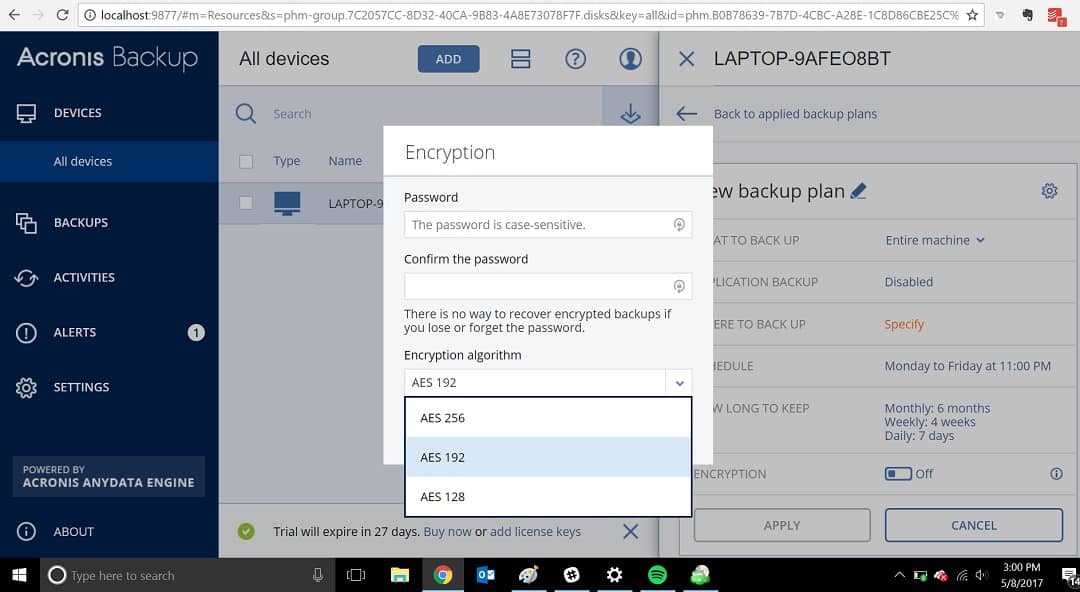Screen dimensions: 1080x592
Task: Open the Entire machine dropdown
Action: click(x=935, y=240)
